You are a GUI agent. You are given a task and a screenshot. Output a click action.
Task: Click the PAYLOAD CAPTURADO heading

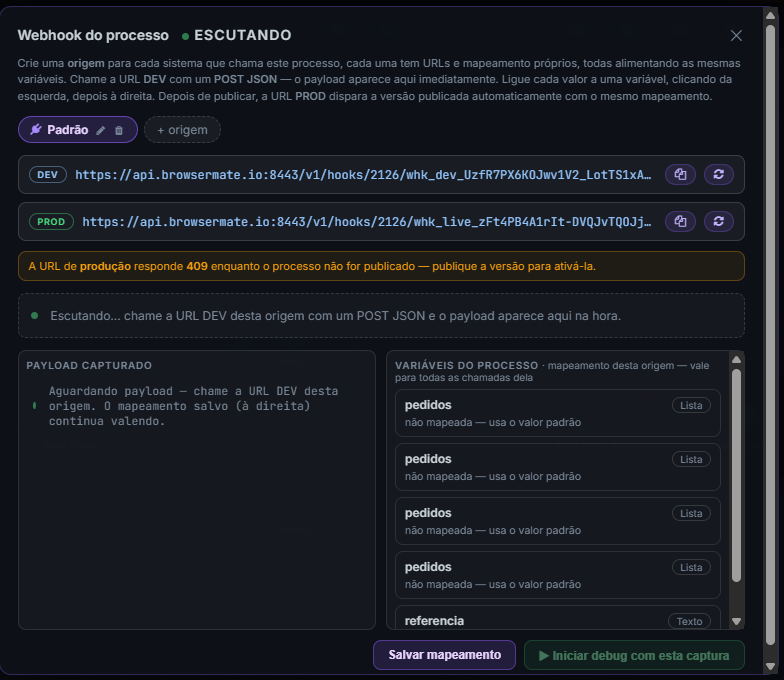89,366
